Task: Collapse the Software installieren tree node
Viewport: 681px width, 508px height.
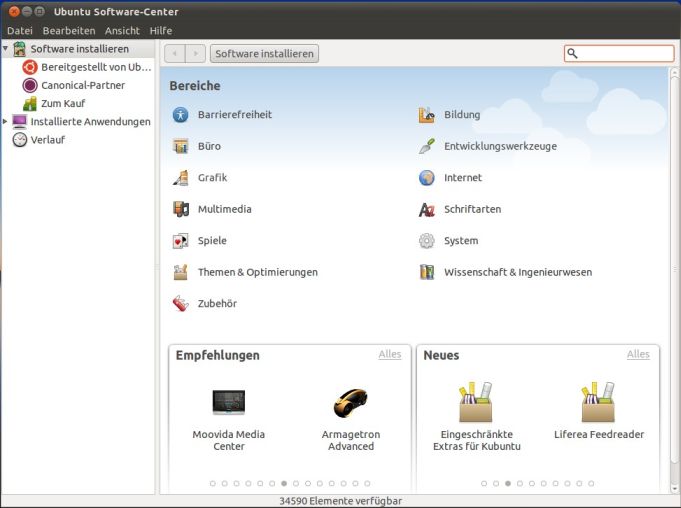Action: point(5,48)
